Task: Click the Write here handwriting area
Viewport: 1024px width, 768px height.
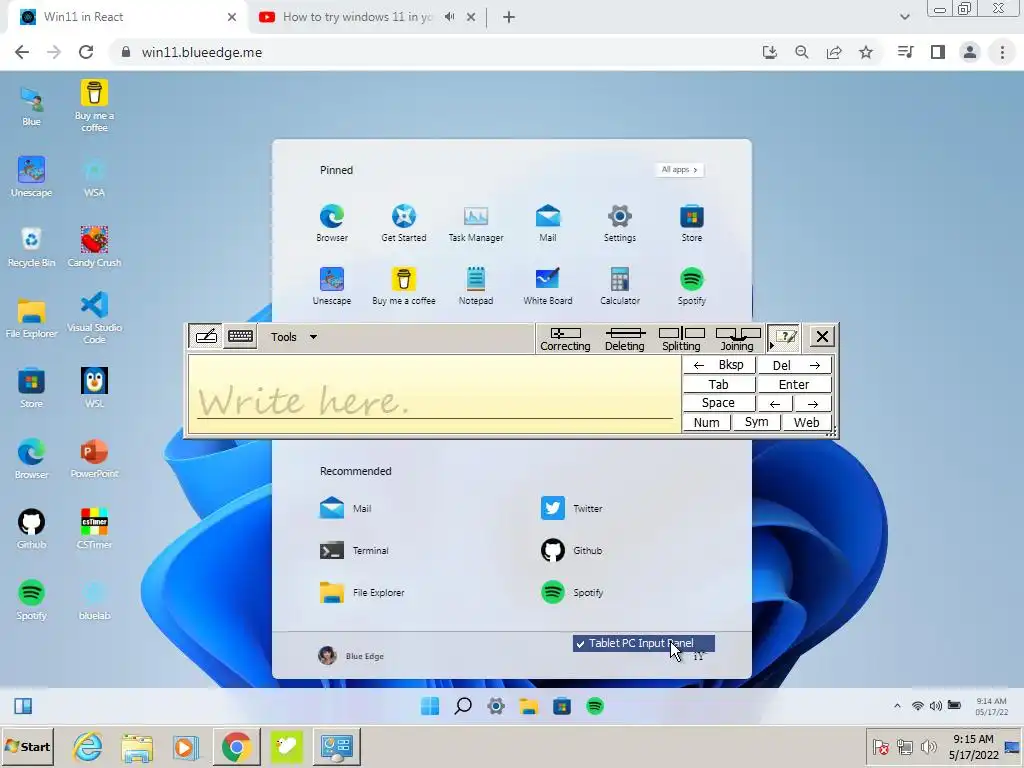Action: [x=434, y=394]
